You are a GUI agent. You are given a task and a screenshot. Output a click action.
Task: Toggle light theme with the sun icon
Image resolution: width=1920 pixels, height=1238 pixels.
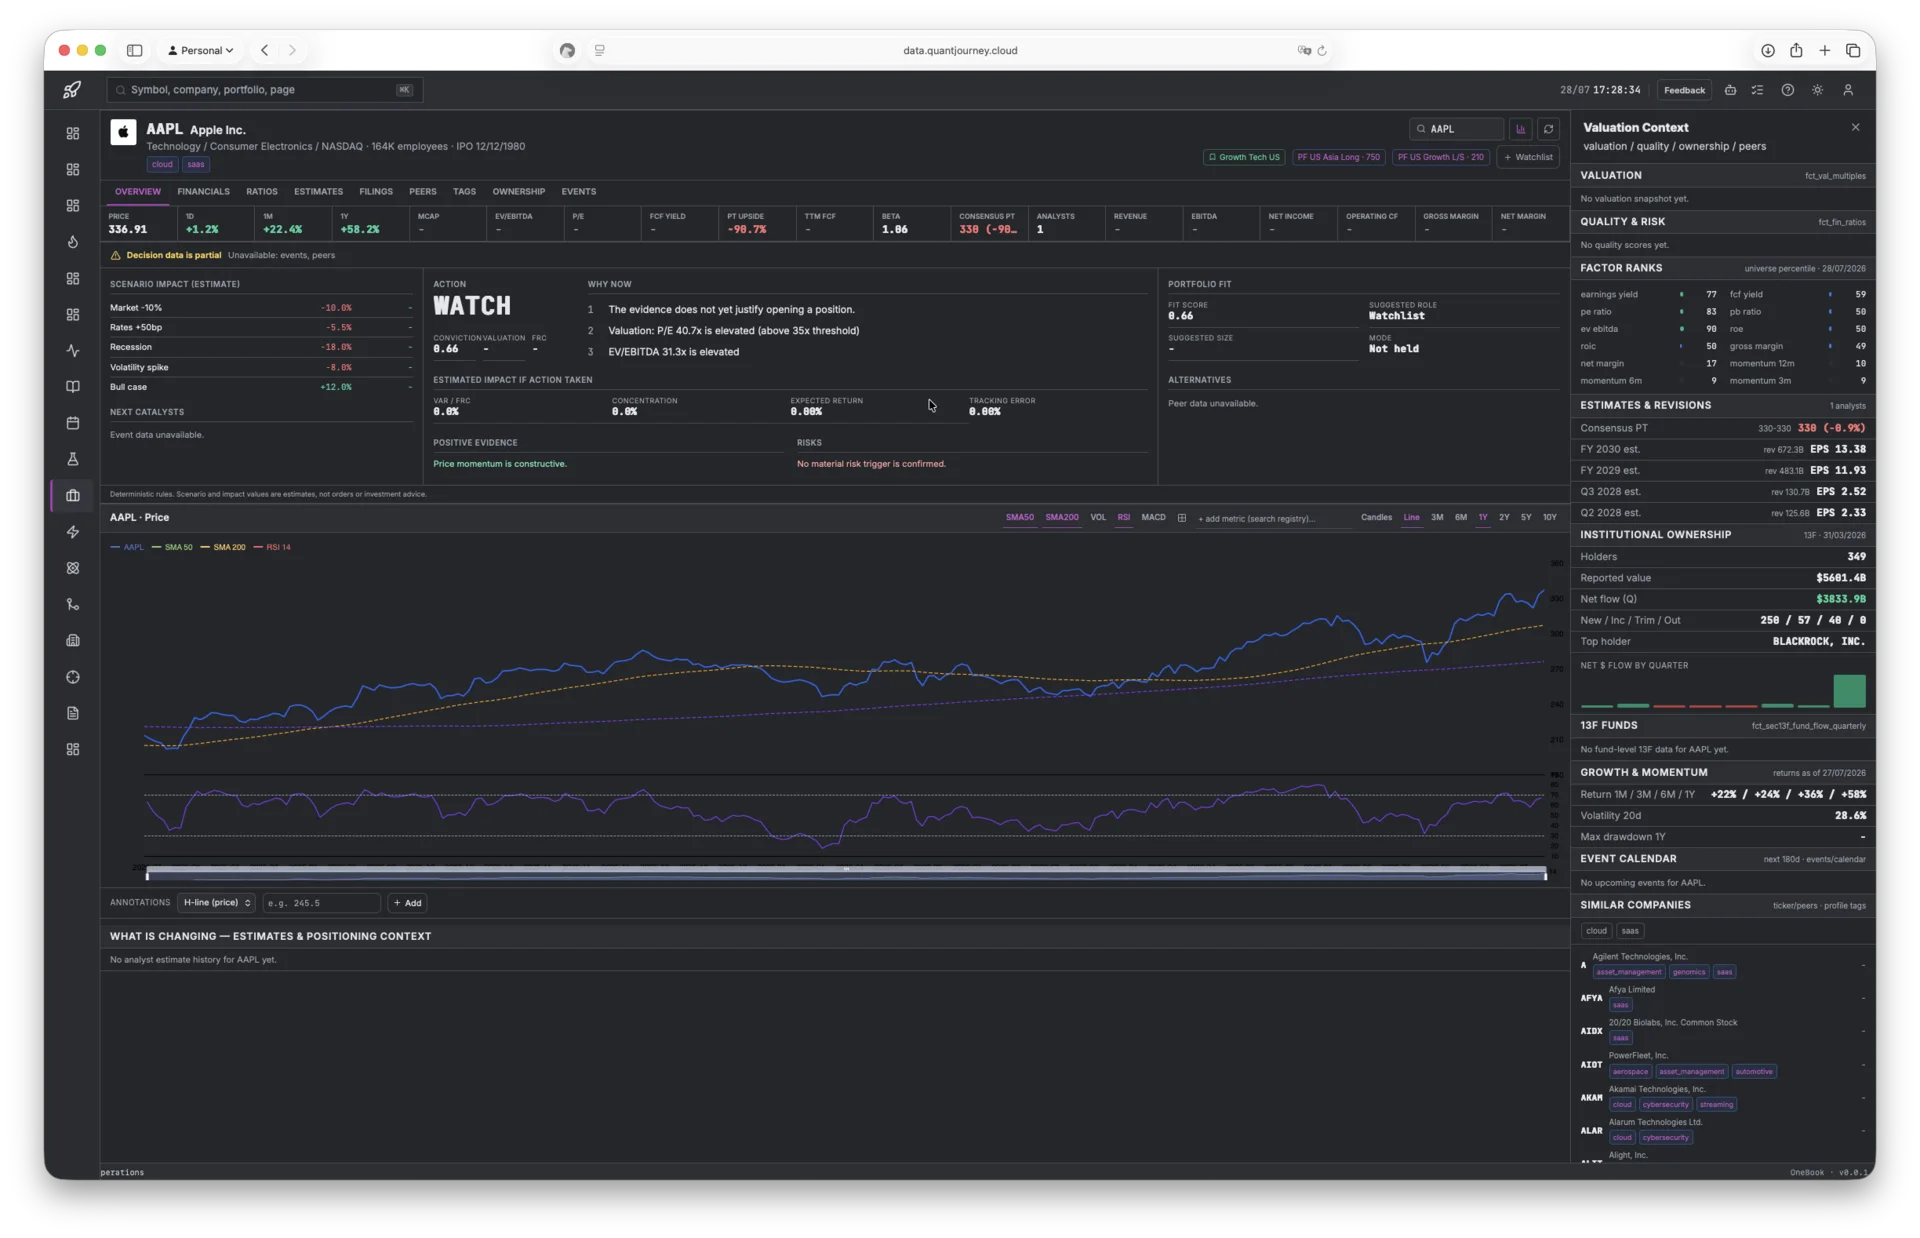(x=1818, y=90)
